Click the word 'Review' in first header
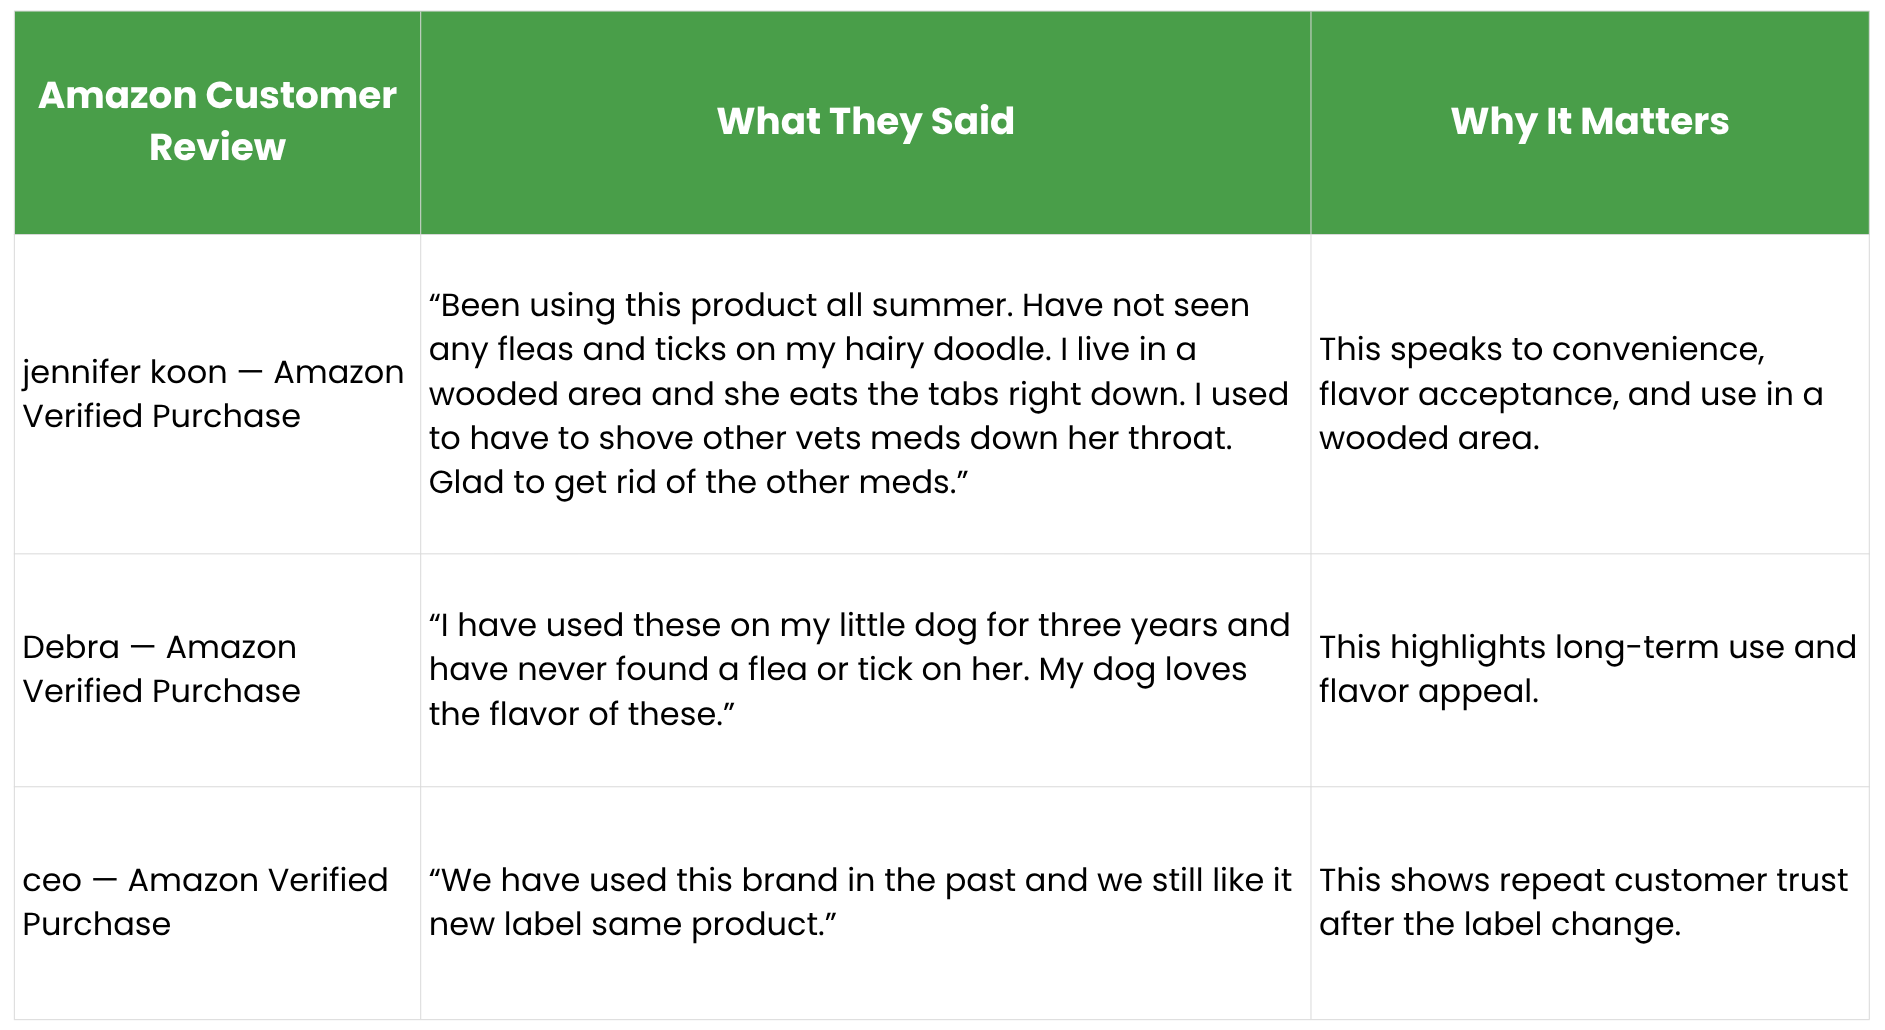Image resolution: width=1885 pixels, height=1030 pixels. pos(217,148)
